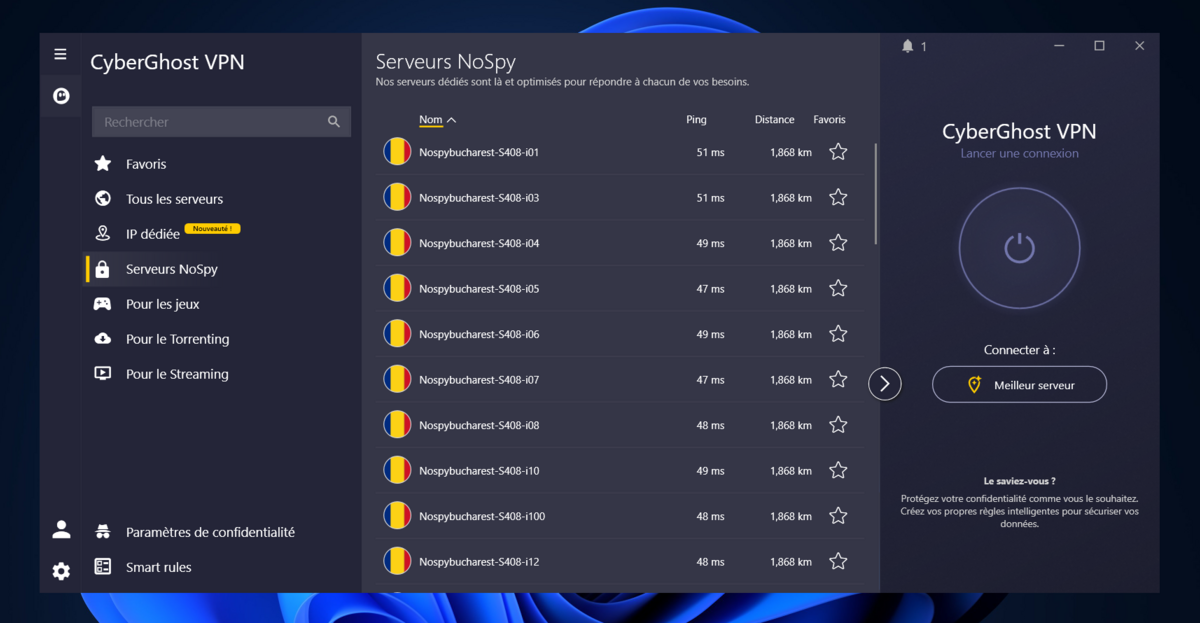This screenshot has width=1200, height=623.
Task: Open Pour le Torrenting servers
Action: pyautogui.click(x=178, y=339)
